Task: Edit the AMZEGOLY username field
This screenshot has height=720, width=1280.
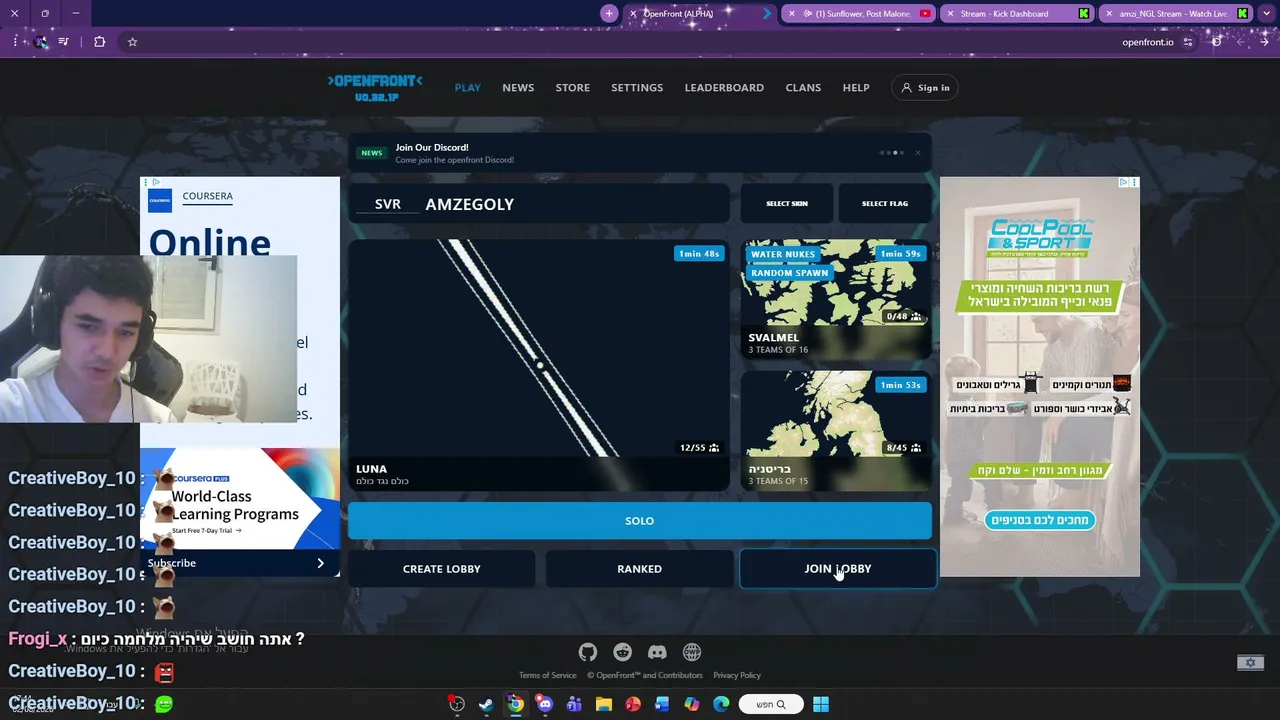Action: pyautogui.click(x=573, y=204)
